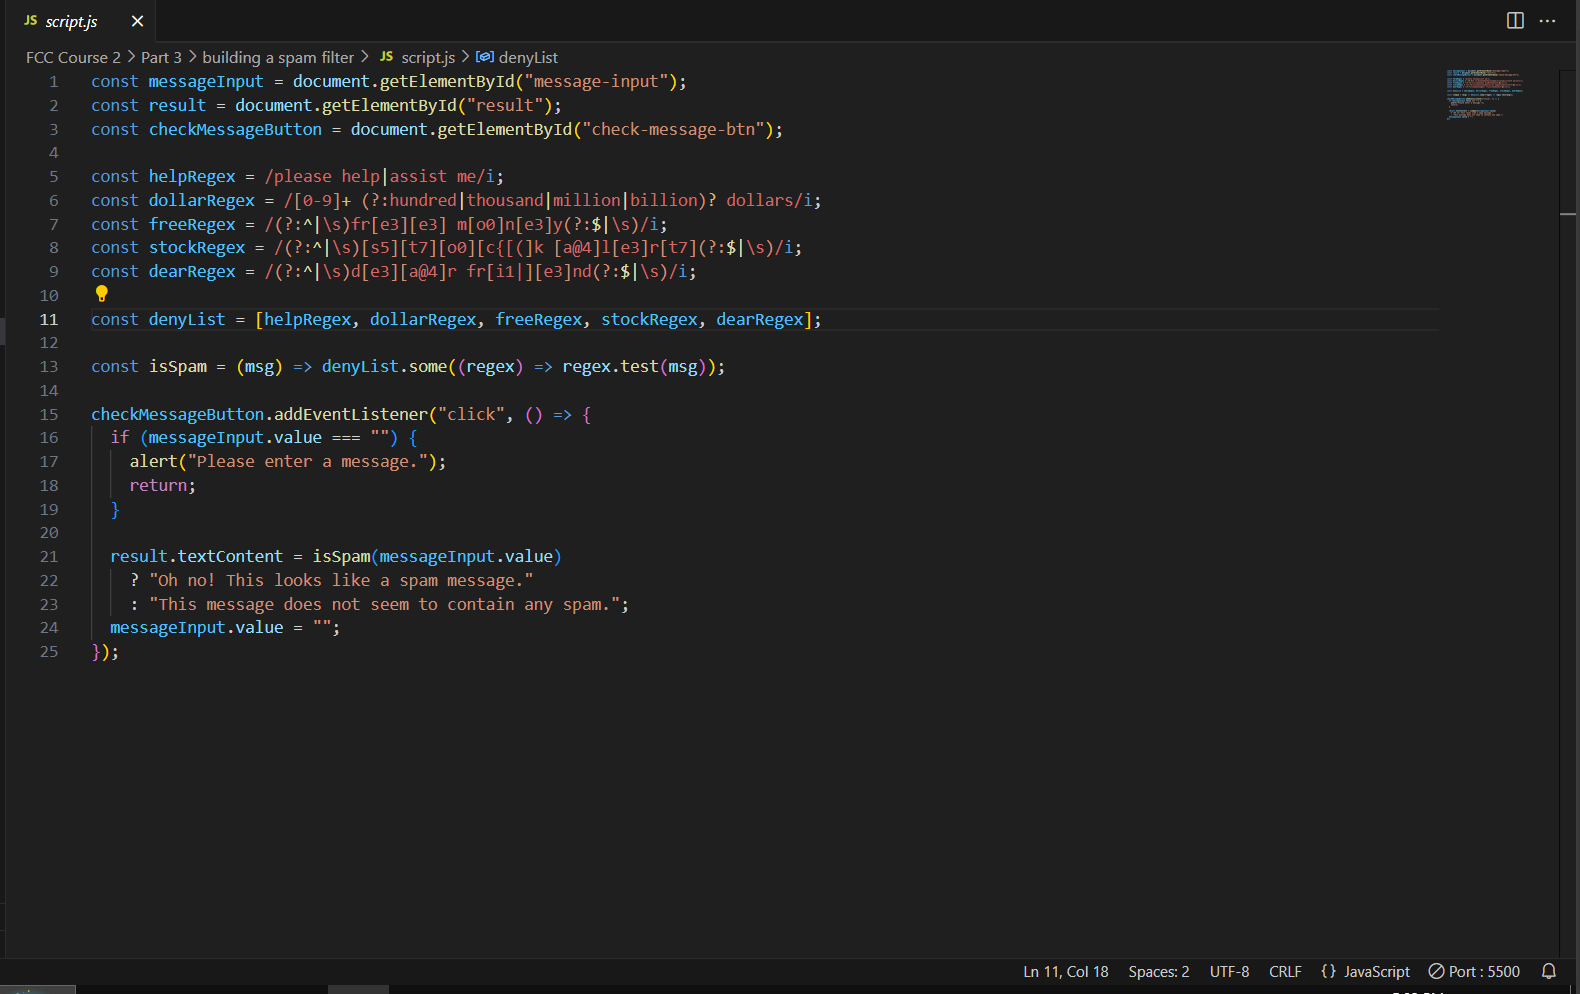The height and width of the screenshot is (994, 1580).
Task: Click the JavaScript language mode selector
Action: (1365, 971)
